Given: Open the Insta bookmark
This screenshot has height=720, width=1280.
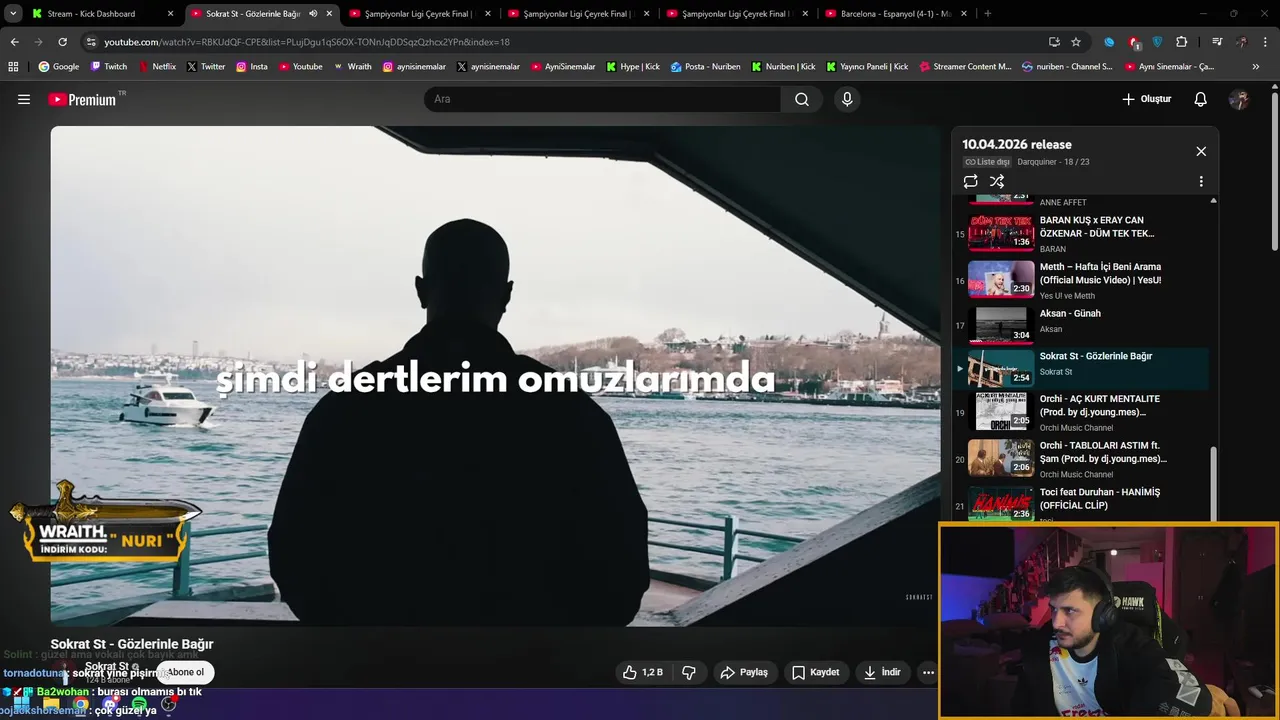Looking at the screenshot, I should tap(252, 67).
